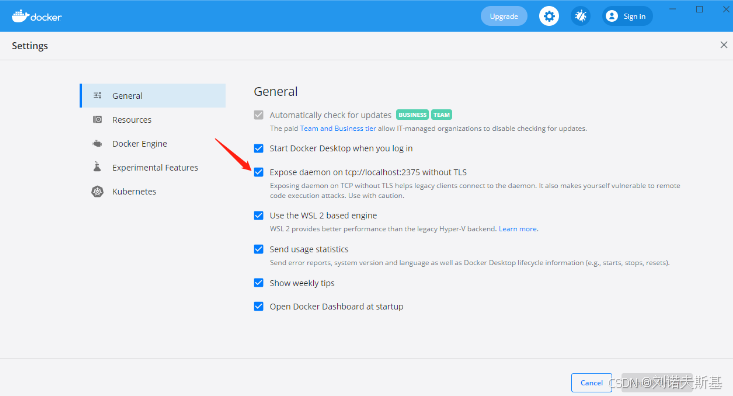Click the Docker Engine whale icon
This screenshot has height=396, width=733.
97,144
